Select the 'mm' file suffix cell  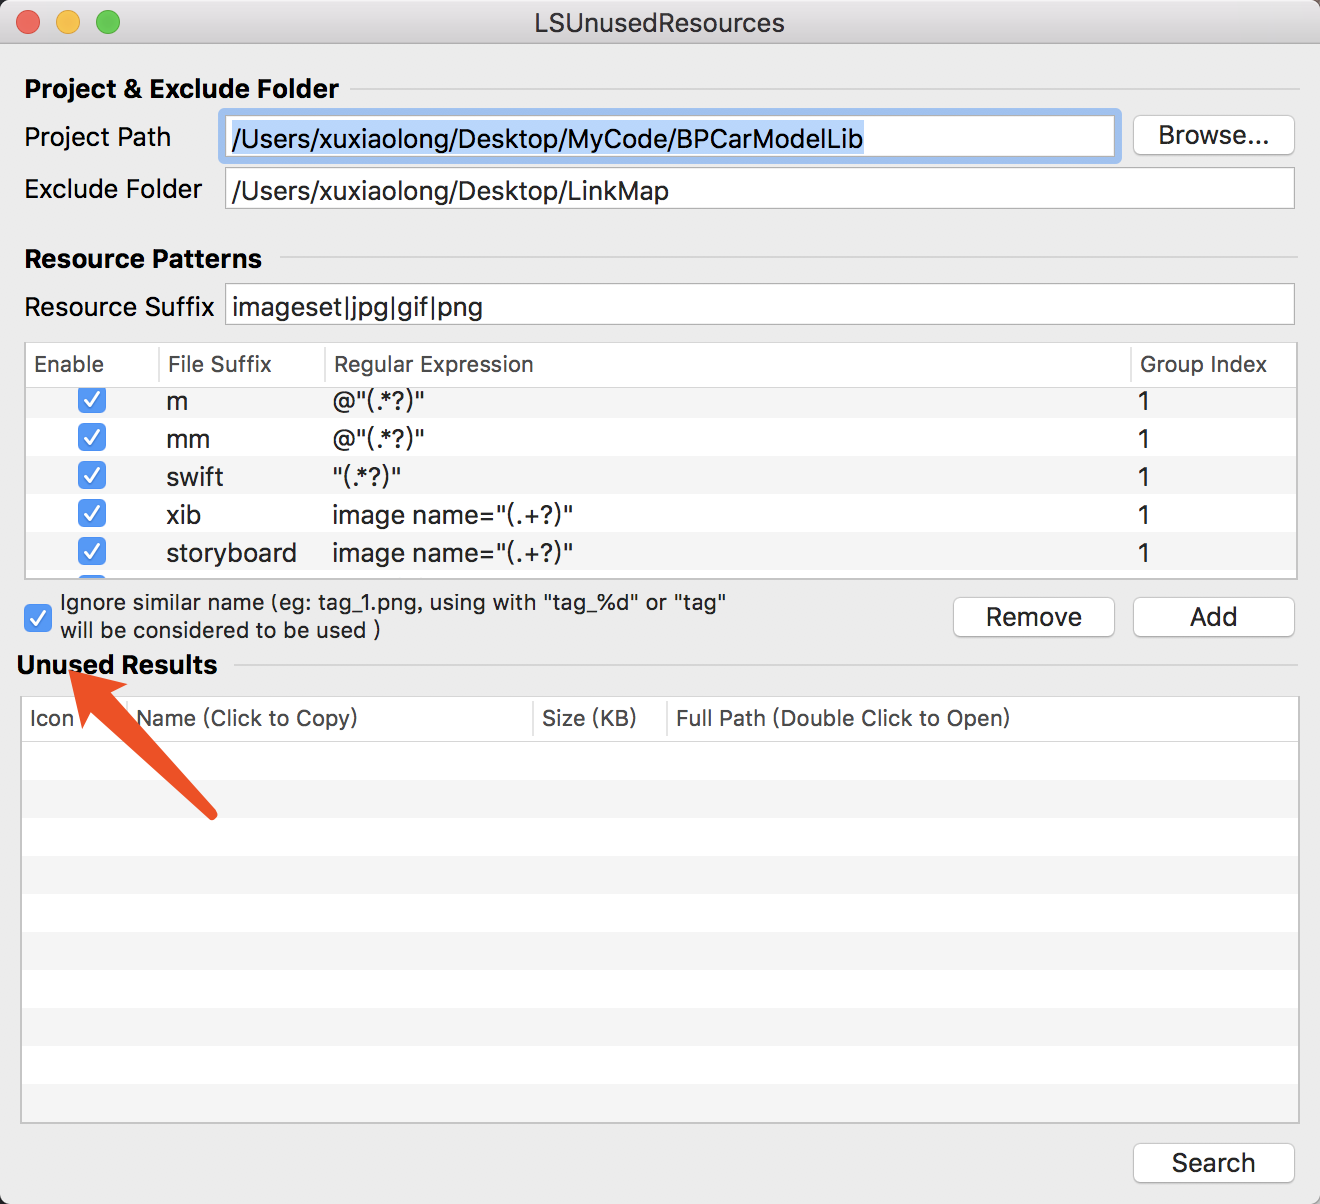click(188, 440)
